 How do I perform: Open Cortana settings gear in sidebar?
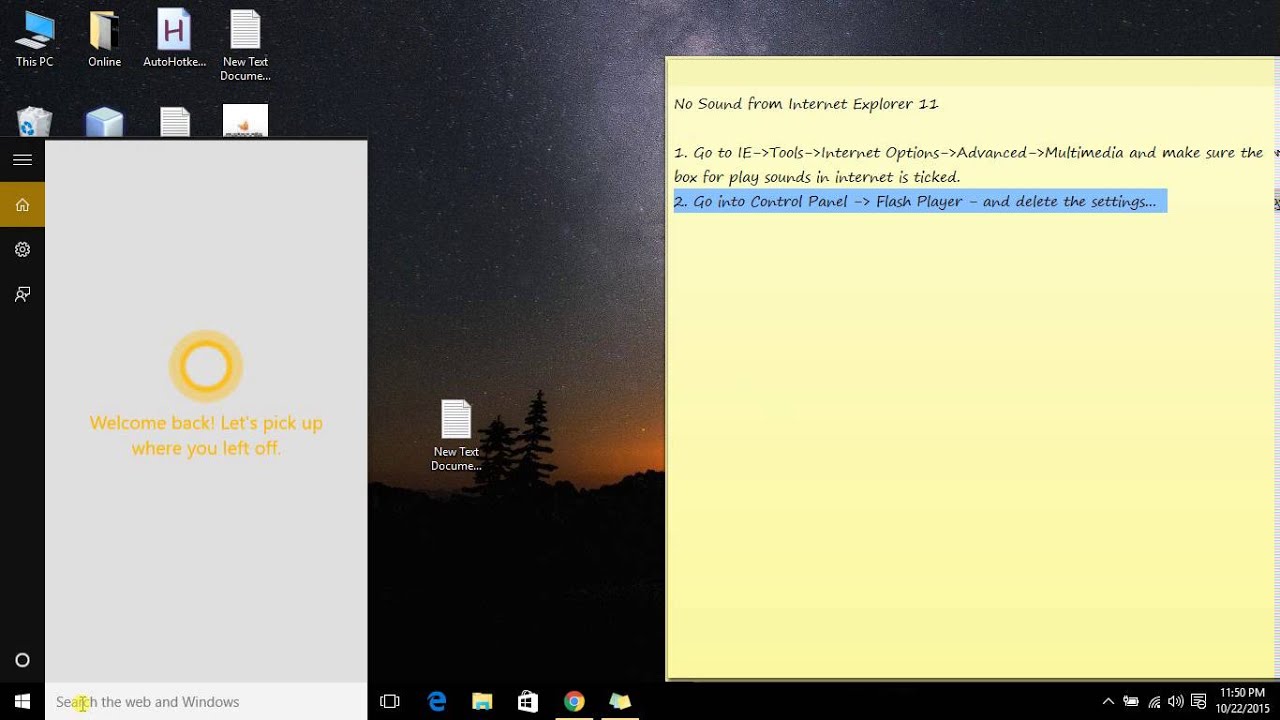(x=22, y=250)
